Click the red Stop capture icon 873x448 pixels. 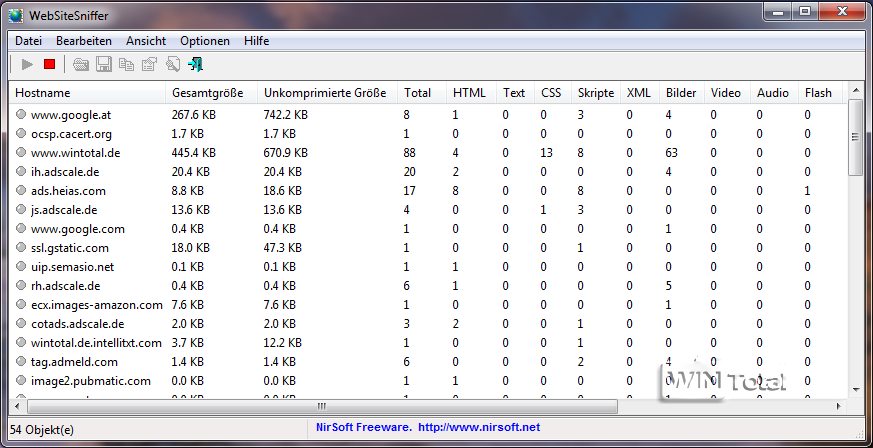point(50,65)
